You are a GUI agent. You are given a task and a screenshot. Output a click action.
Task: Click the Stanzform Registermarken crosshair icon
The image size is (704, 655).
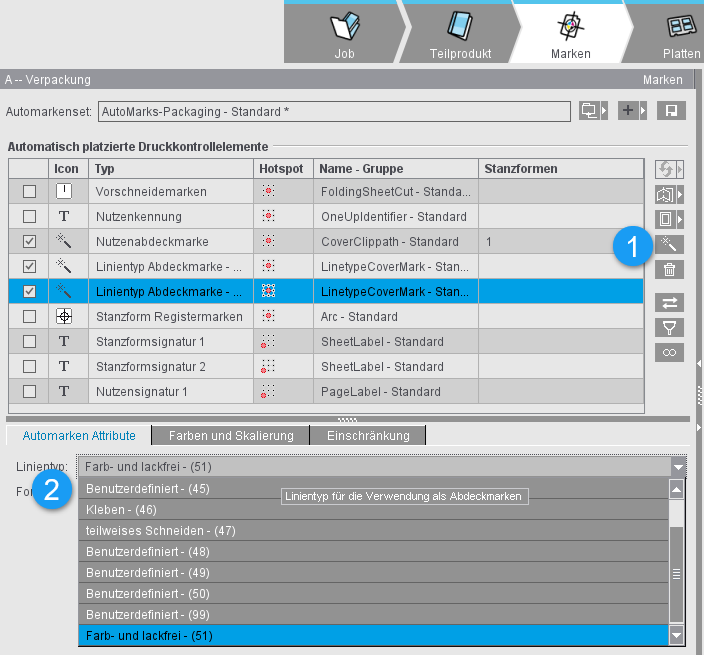click(x=64, y=317)
